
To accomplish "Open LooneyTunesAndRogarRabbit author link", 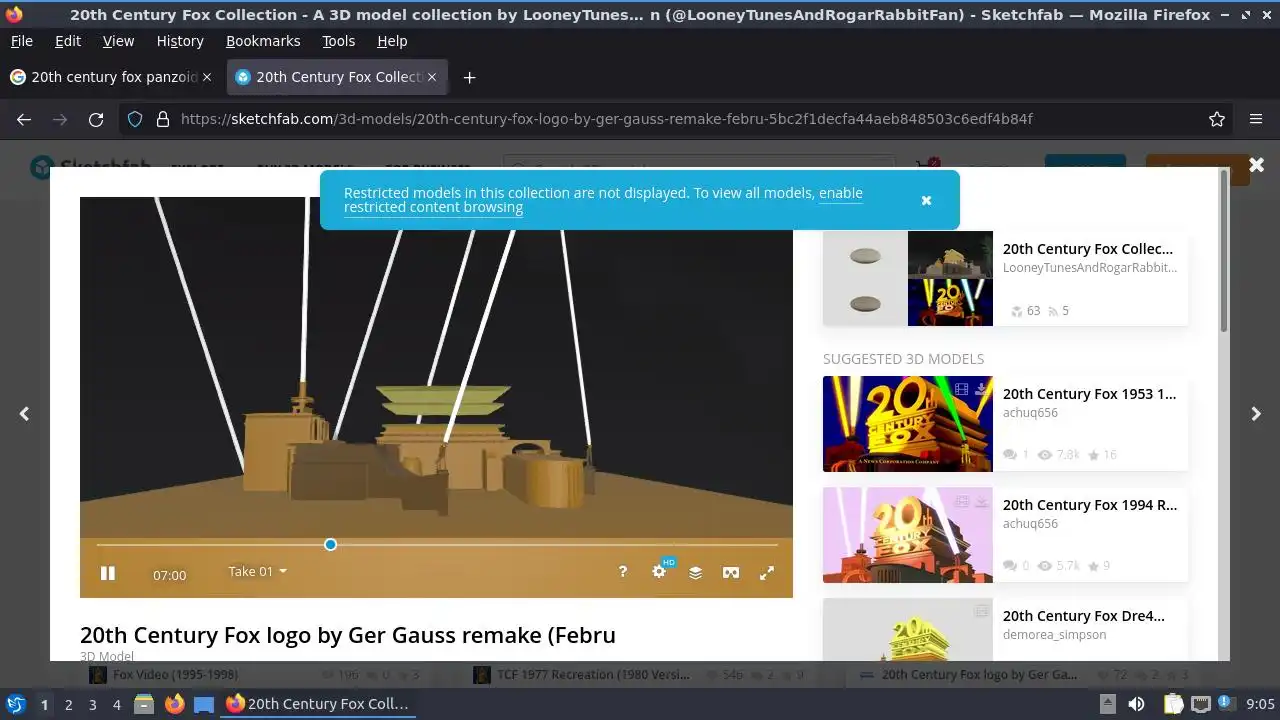I will coord(1090,268).
